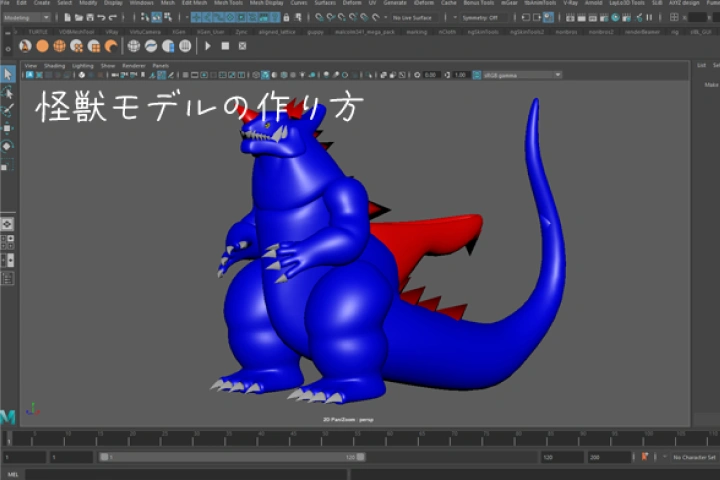Click the New Scene icon
Image resolution: width=720 pixels, height=480 pixels.
click(x=68, y=18)
